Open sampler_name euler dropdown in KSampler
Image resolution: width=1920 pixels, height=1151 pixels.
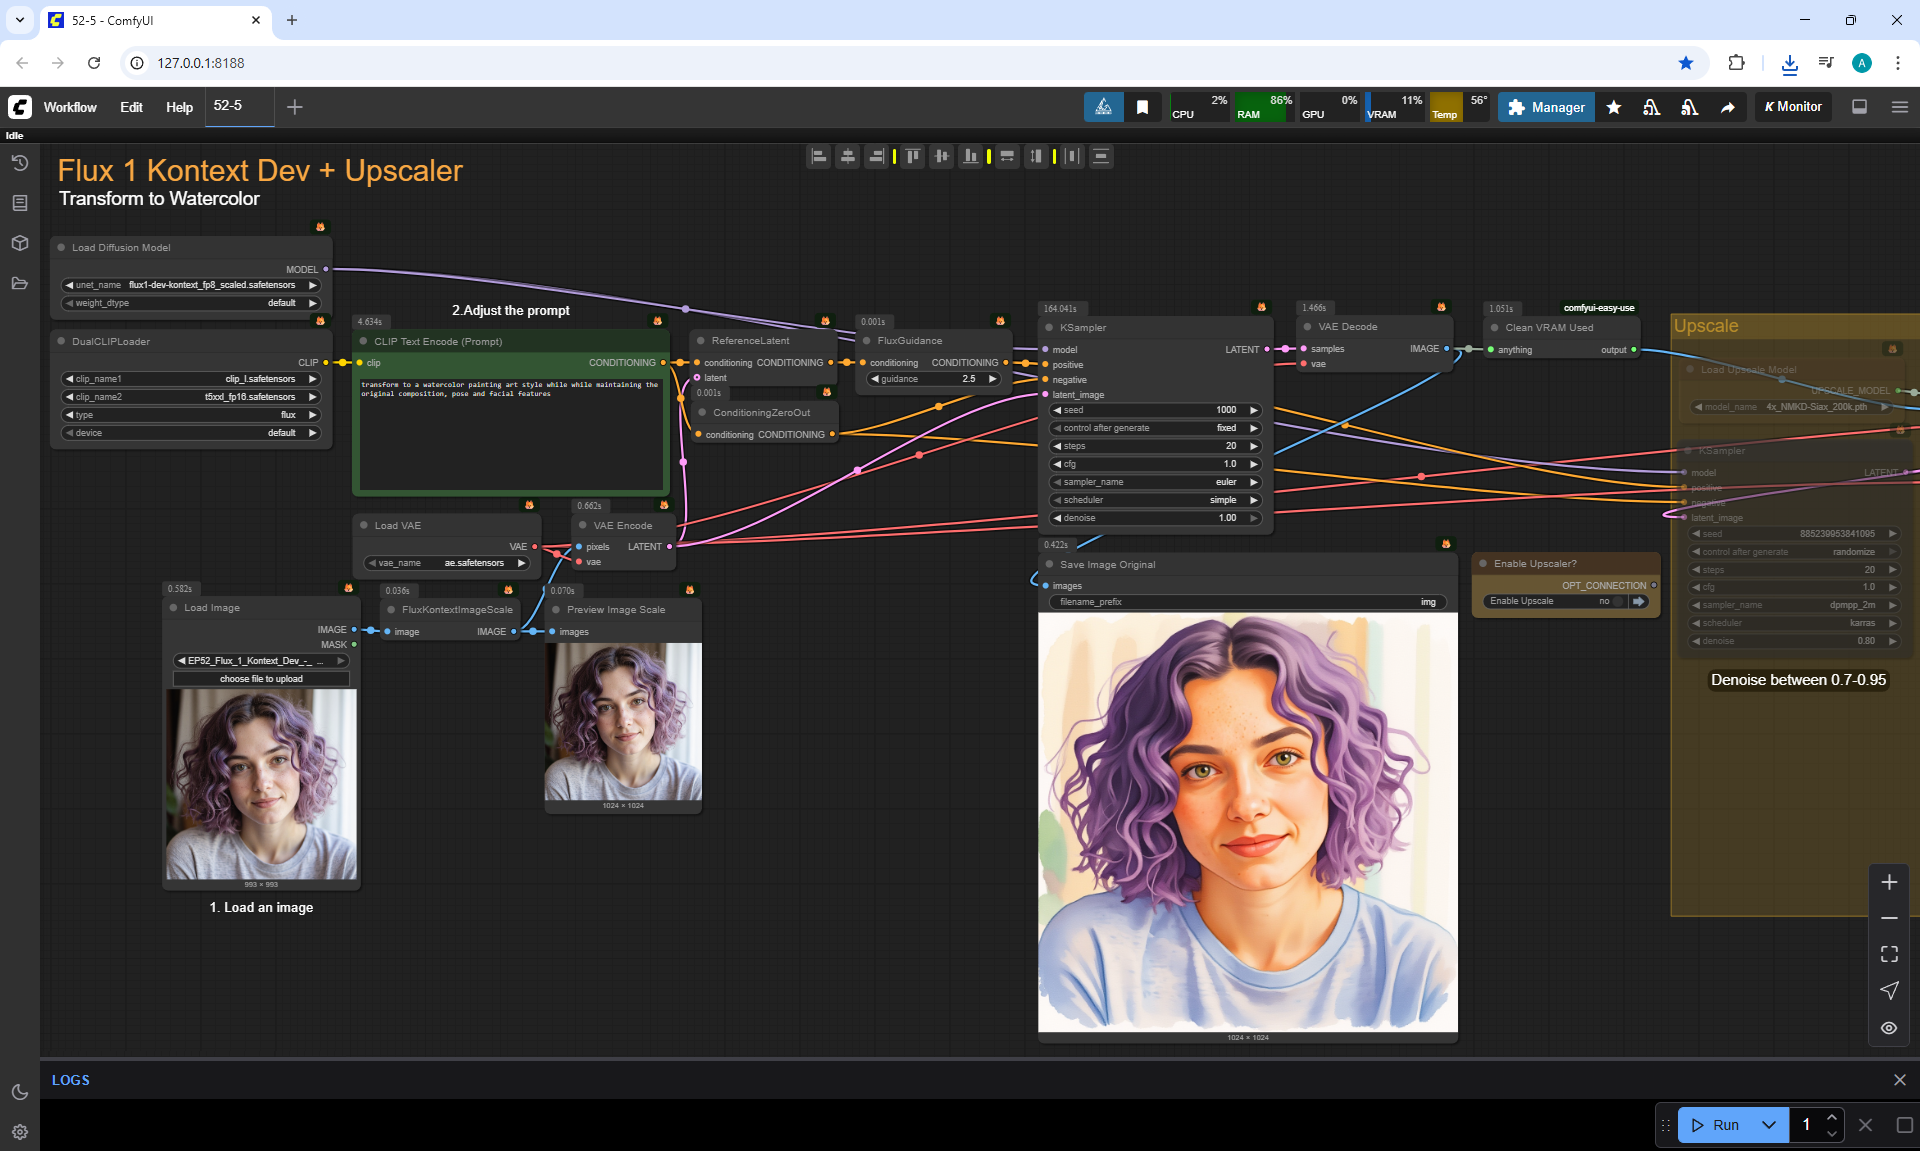click(x=1155, y=482)
